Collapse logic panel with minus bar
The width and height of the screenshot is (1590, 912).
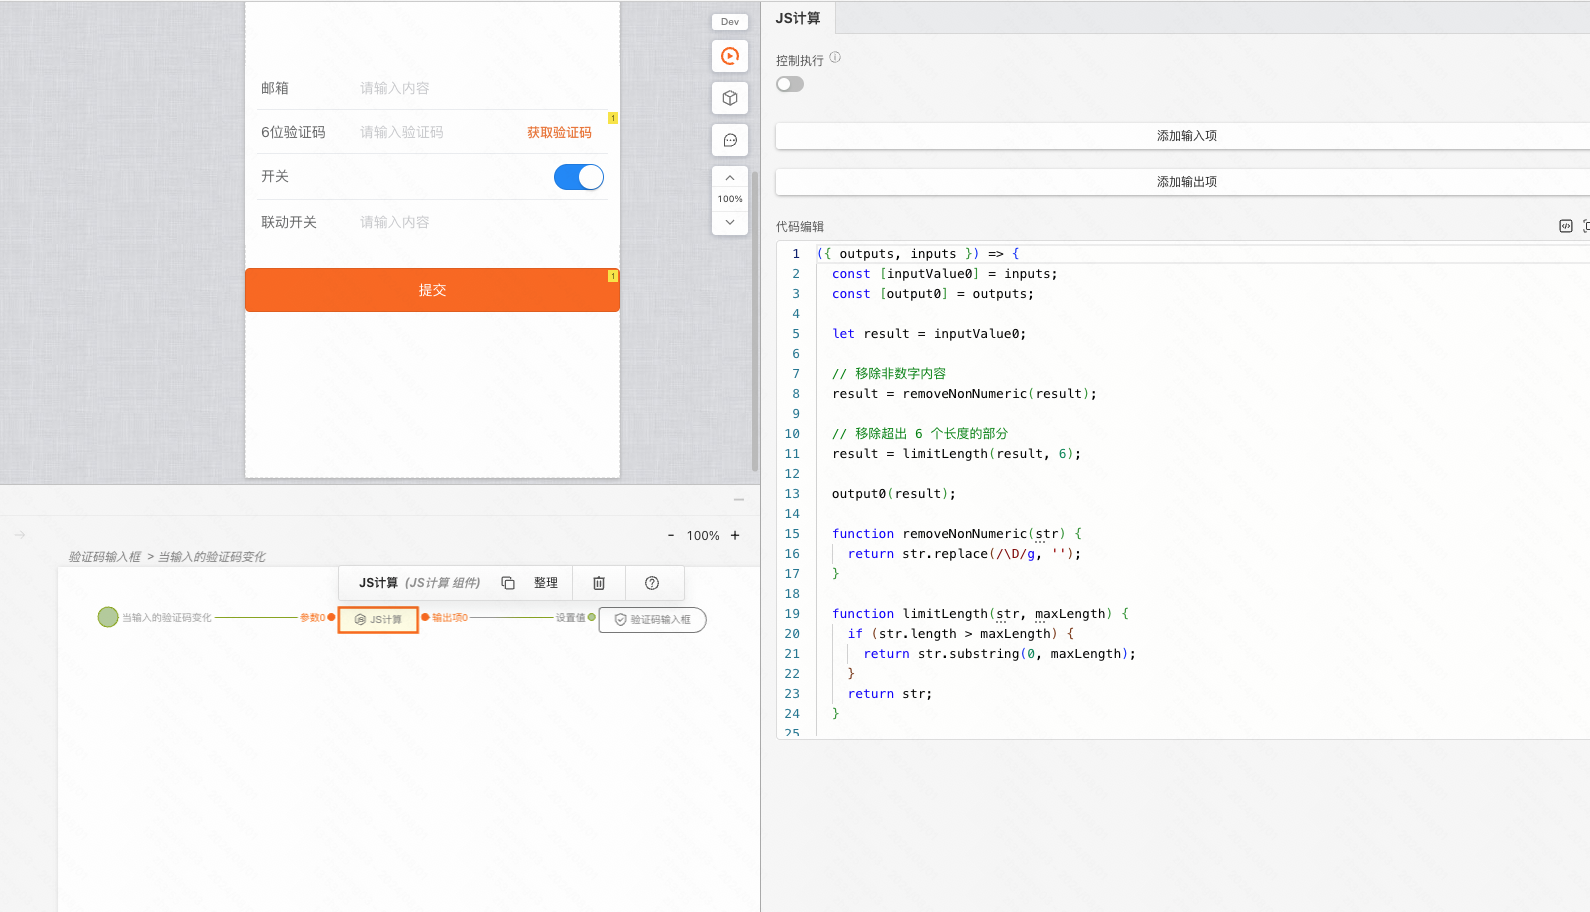point(739,499)
